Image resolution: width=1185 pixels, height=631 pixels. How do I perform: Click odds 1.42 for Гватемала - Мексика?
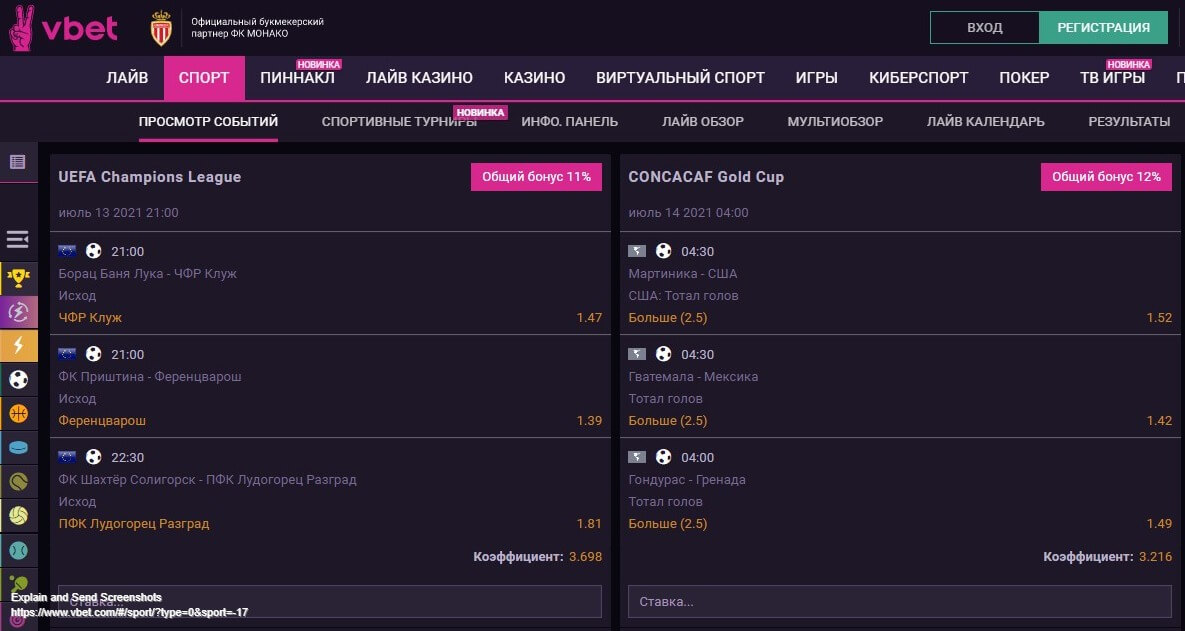(x=1159, y=420)
